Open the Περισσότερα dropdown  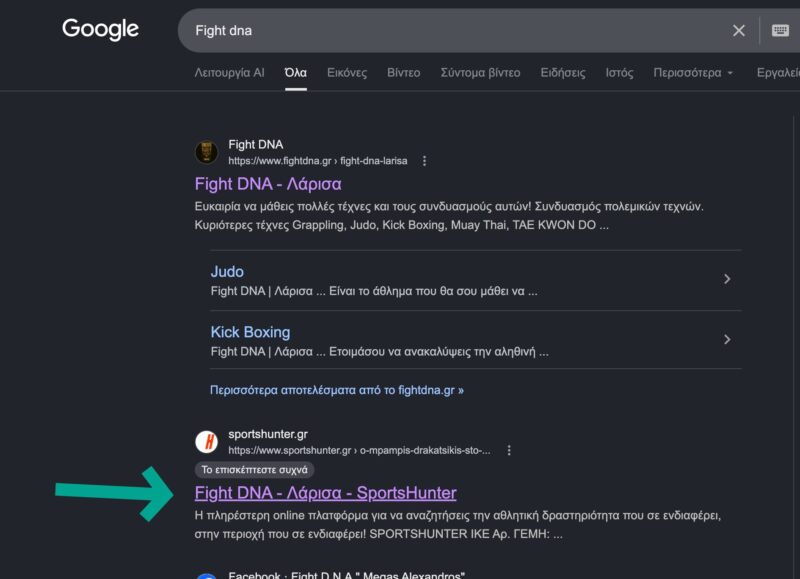(x=693, y=73)
